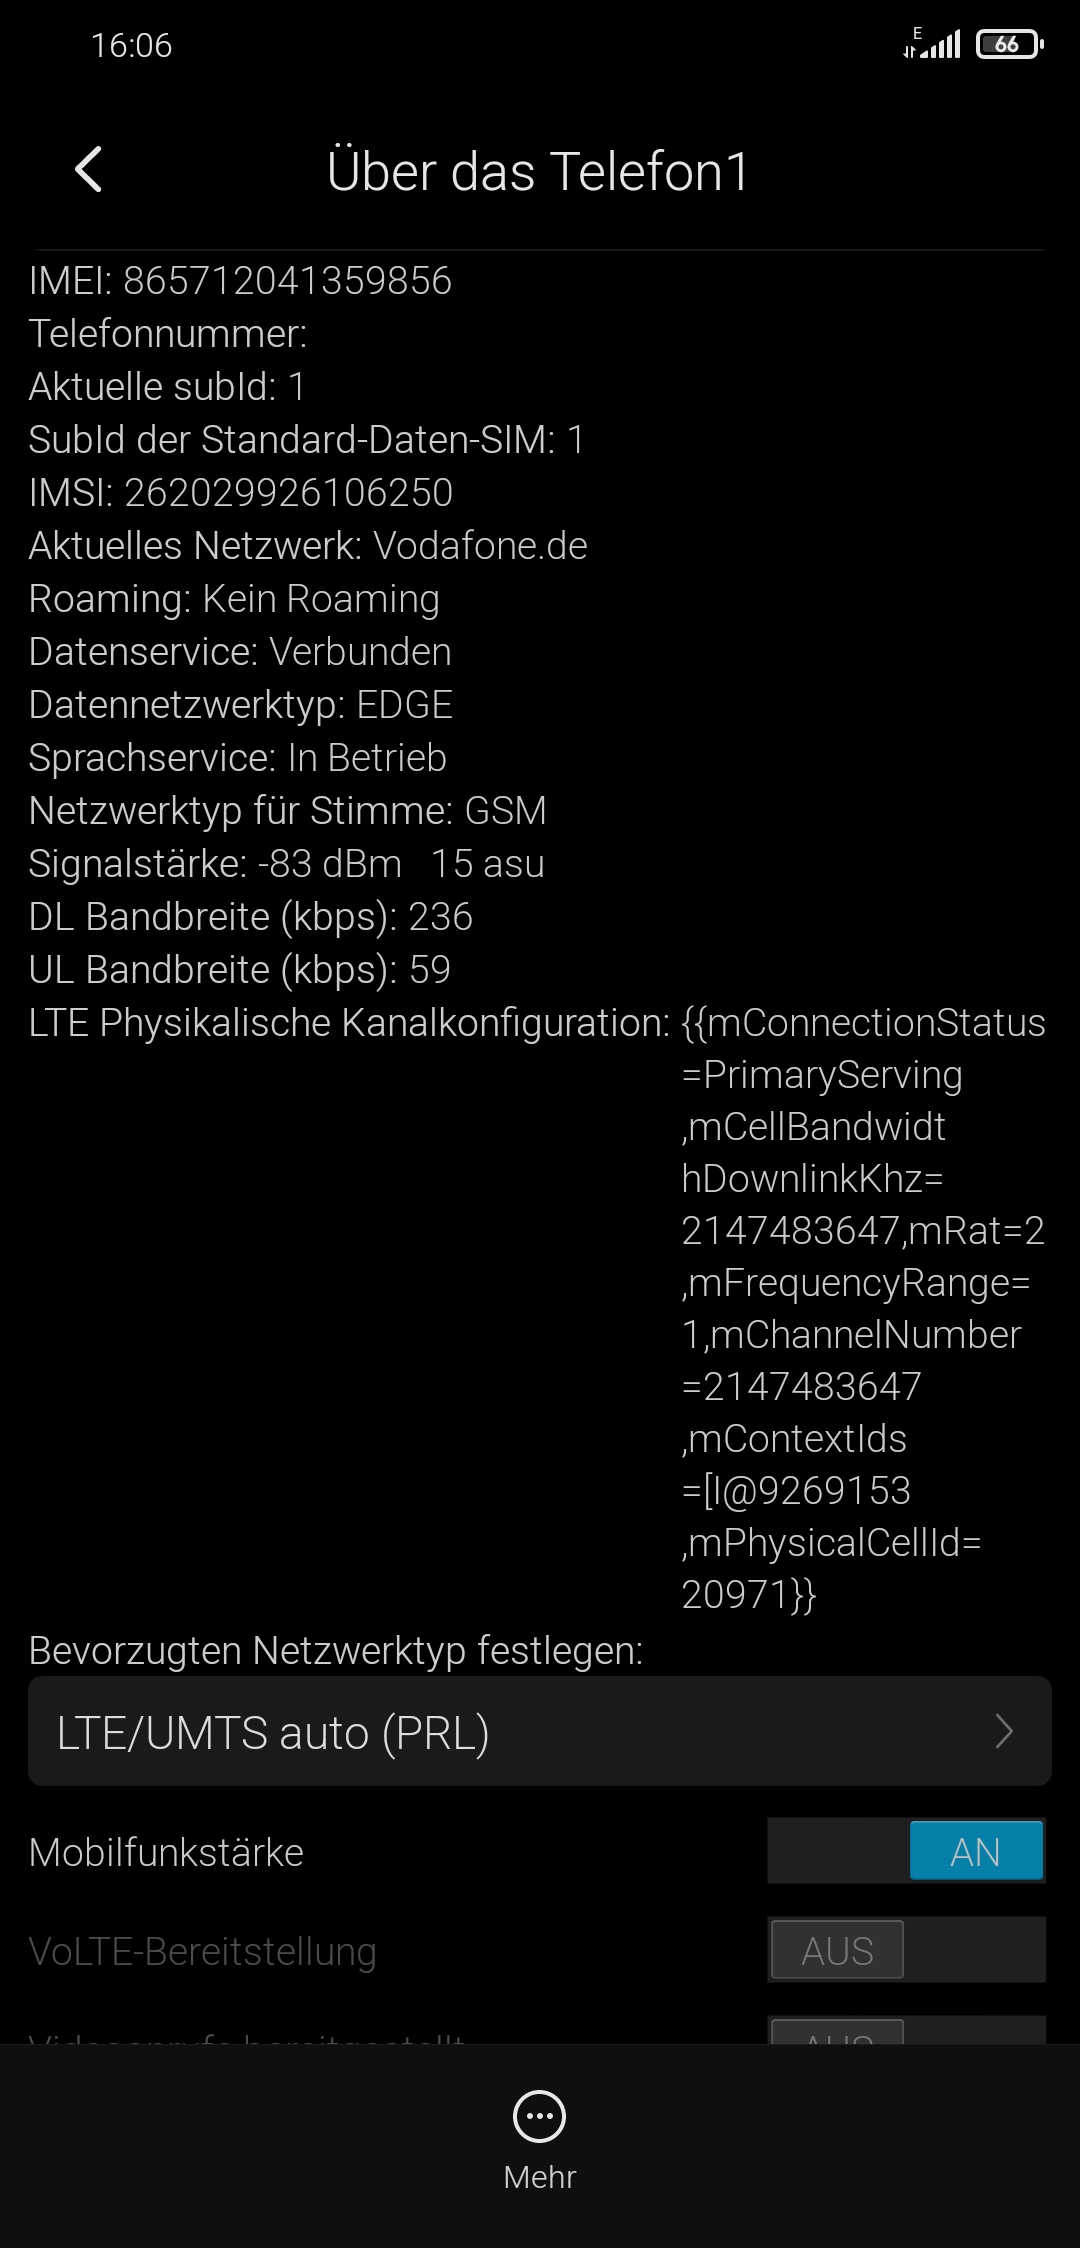Toggle the VoLTE-Bereitstellung switch

pos(906,1949)
